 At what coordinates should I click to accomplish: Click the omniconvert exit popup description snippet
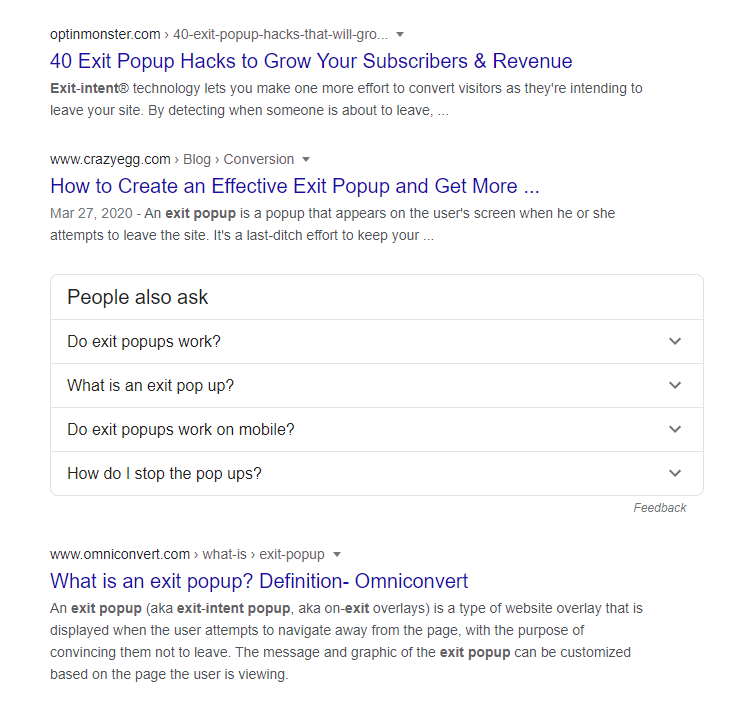[x=346, y=641]
